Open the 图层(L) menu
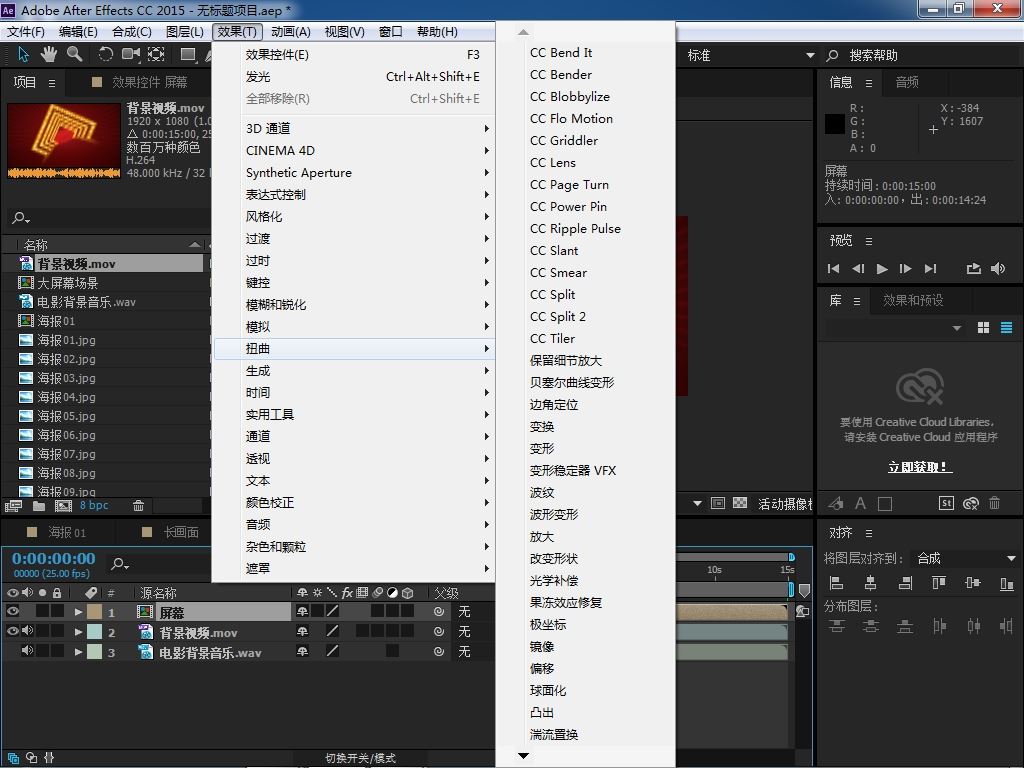Viewport: 1024px width, 768px height. coord(185,31)
